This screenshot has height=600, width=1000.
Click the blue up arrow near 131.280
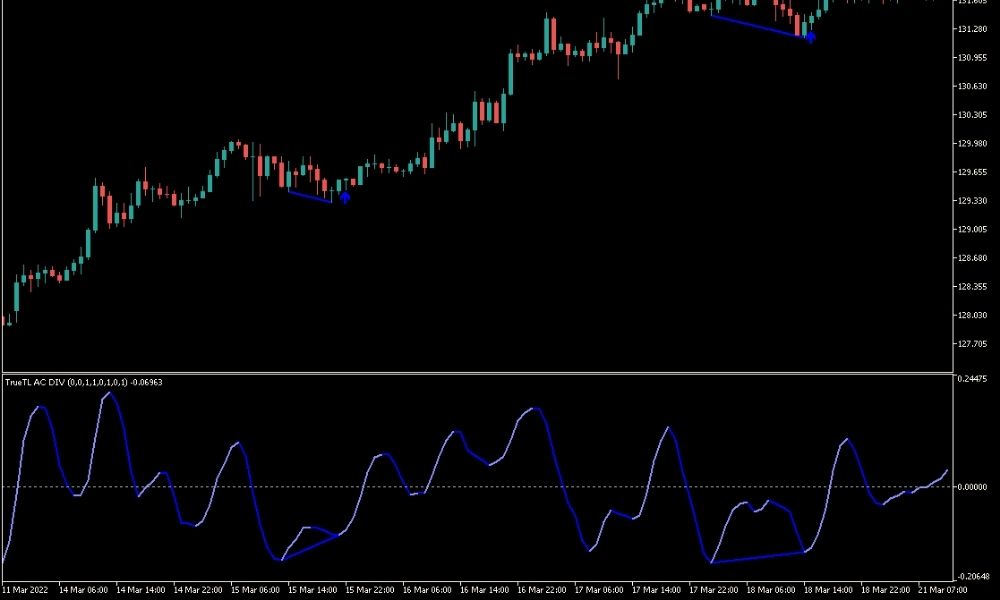point(810,37)
